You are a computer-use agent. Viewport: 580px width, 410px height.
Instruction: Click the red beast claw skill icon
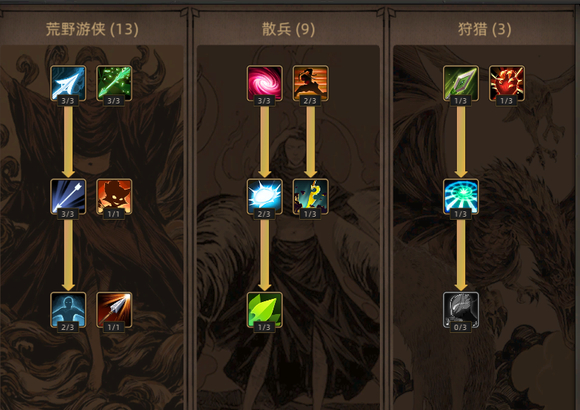[507, 83]
